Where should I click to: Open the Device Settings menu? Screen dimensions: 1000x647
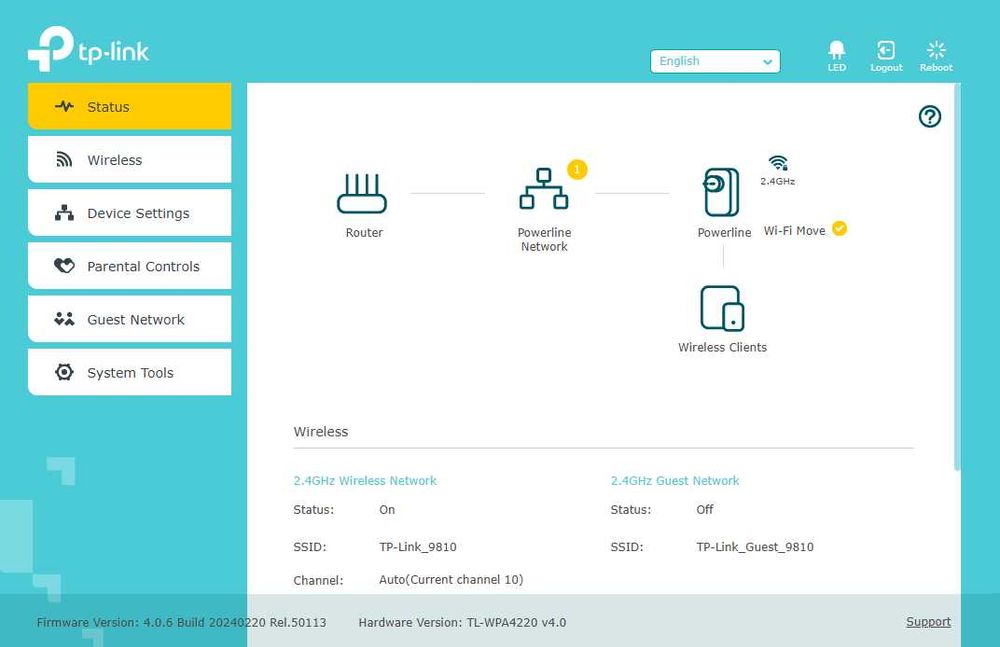(129, 212)
